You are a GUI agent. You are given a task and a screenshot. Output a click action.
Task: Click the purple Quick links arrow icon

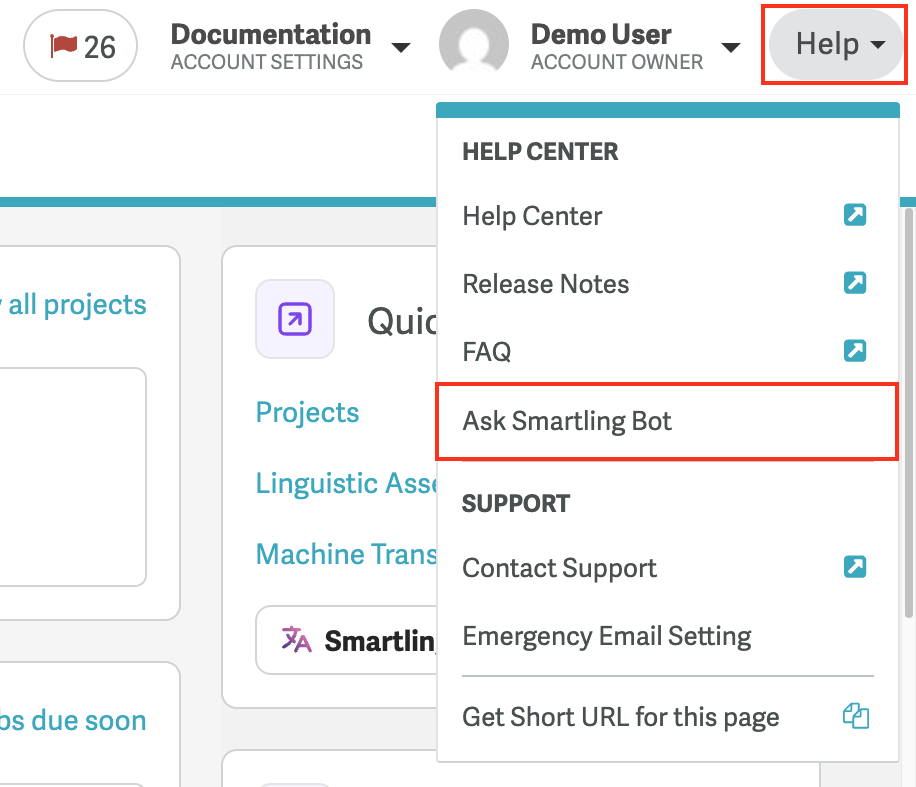(x=295, y=320)
